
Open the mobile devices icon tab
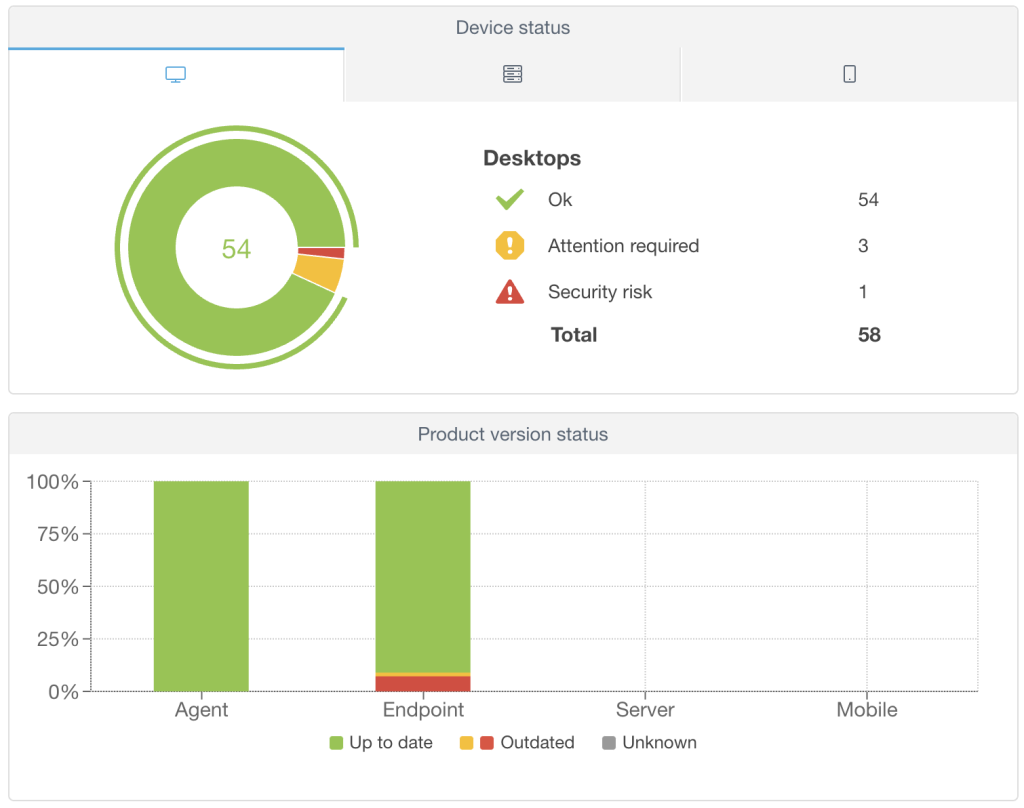tap(849, 75)
